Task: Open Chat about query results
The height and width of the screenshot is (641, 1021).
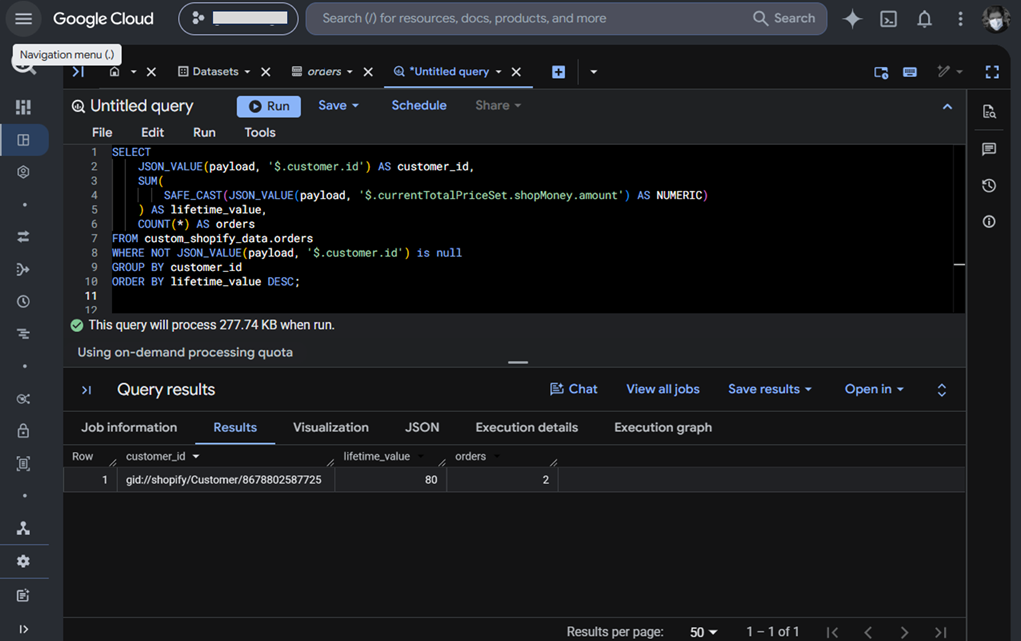Action: (x=574, y=389)
